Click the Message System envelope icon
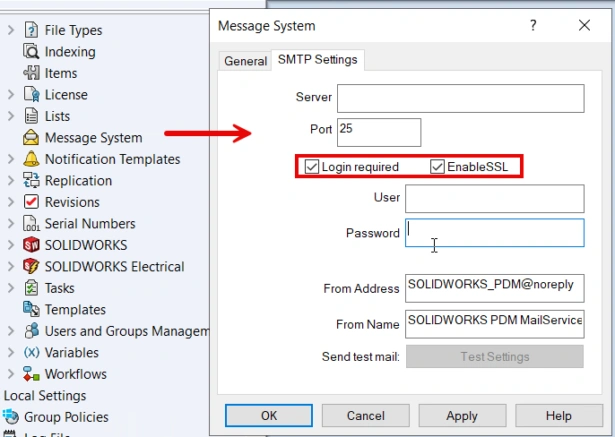This screenshot has width=615, height=437. tap(30, 138)
